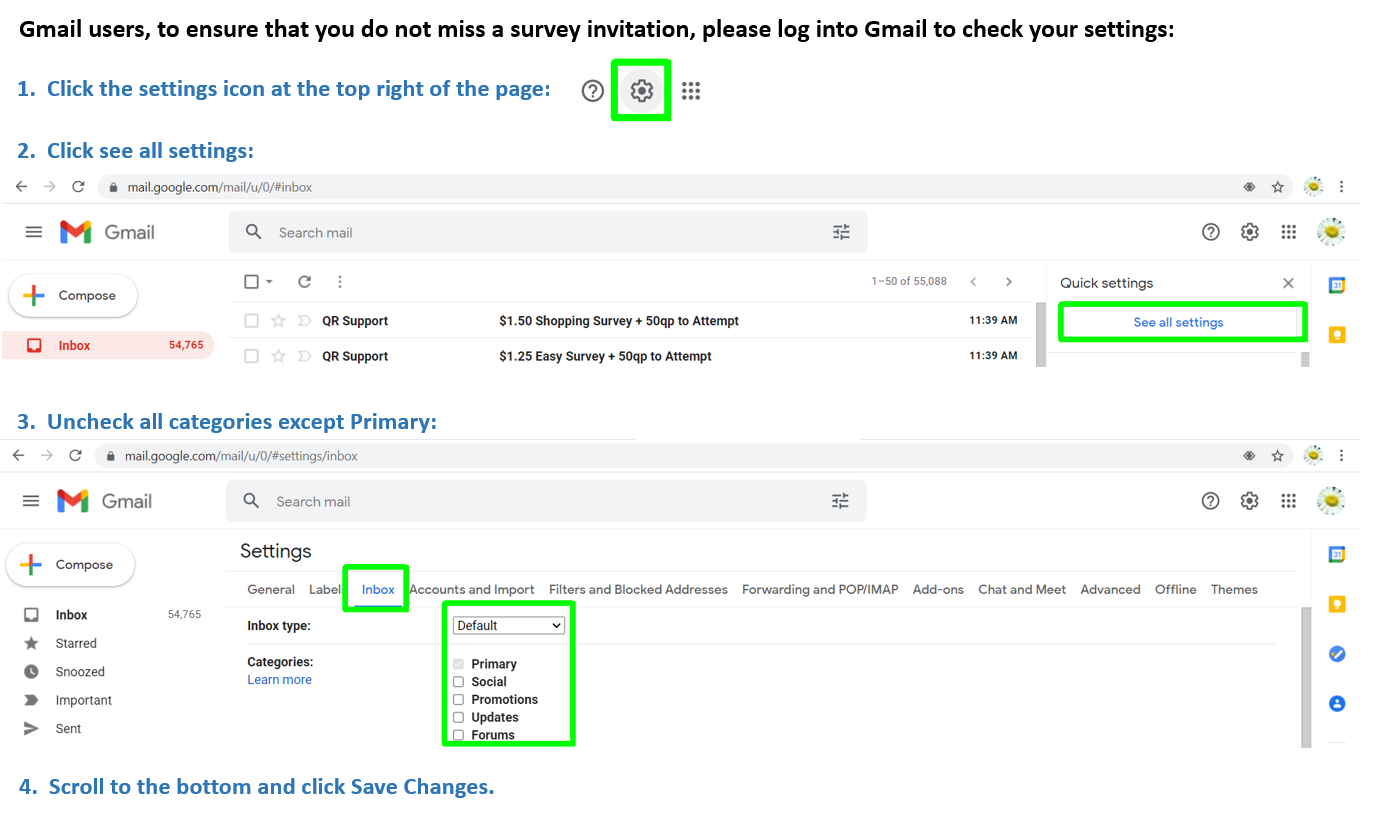Reload the page in step 2 browser bar
This screenshot has width=1391, height=822.
click(78, 187)
